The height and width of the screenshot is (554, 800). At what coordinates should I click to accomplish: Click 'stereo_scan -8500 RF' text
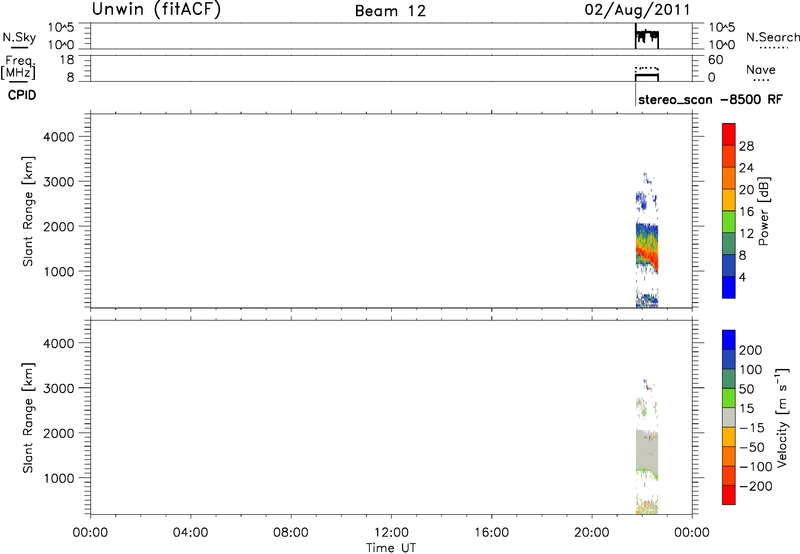pyautogui.click(x=710, y=99)
